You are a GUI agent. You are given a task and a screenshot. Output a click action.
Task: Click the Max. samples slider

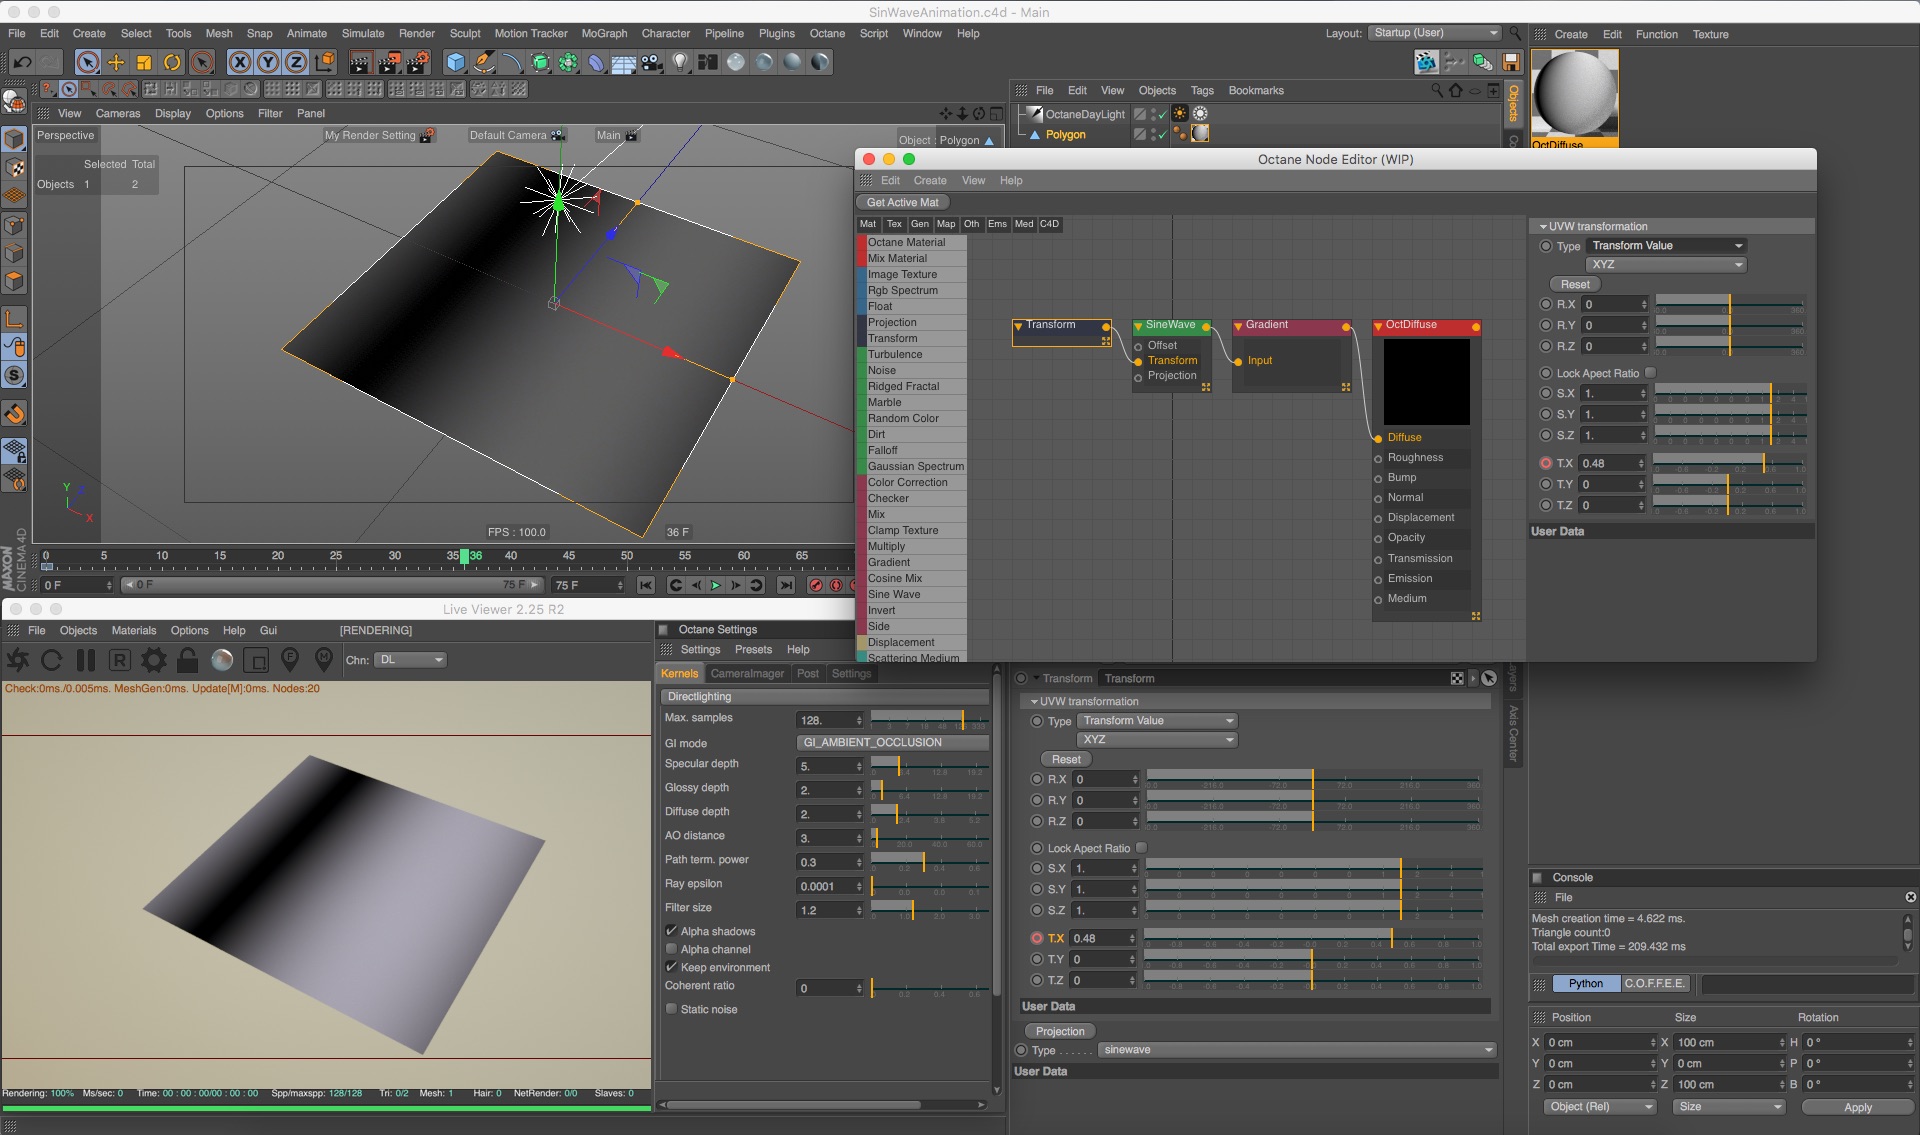[x=929, y=718]
